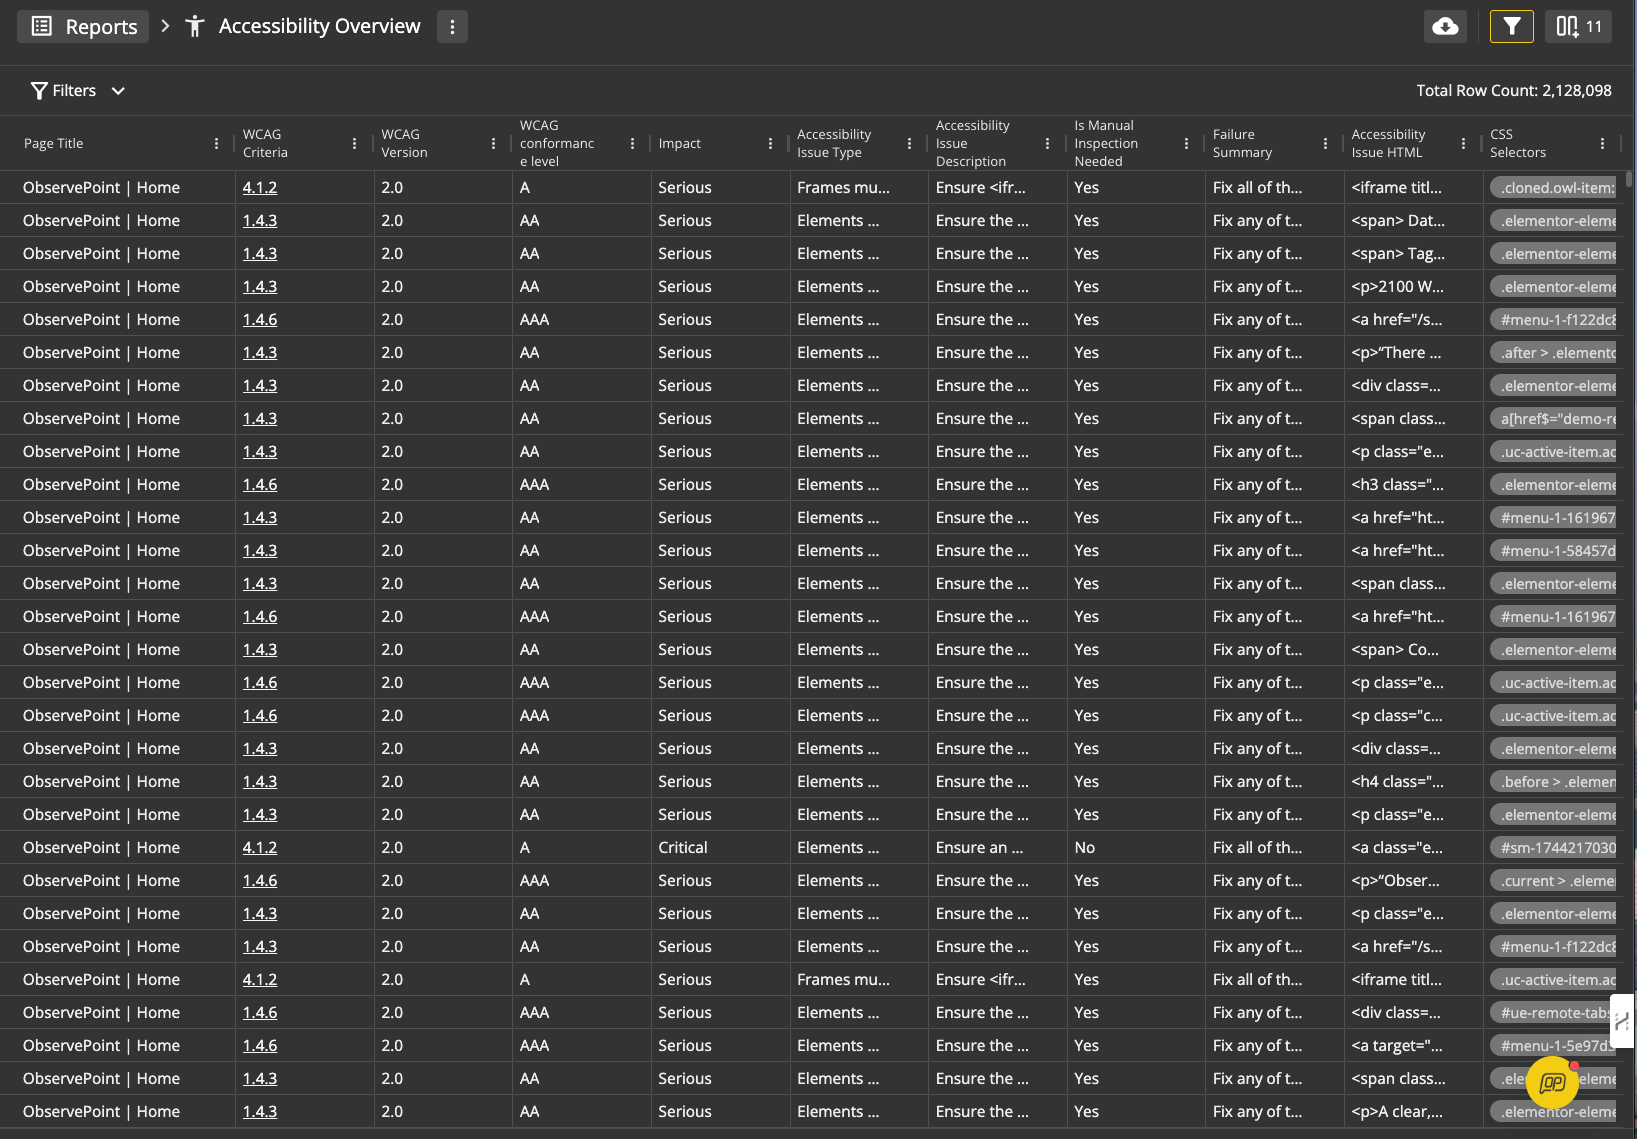Viewport: 1637px width, 1139px height.
Task: Open the 1.4.6 link in the <a href="/s... AAA row
Action: pyautogui.click(x=260, y=320)
